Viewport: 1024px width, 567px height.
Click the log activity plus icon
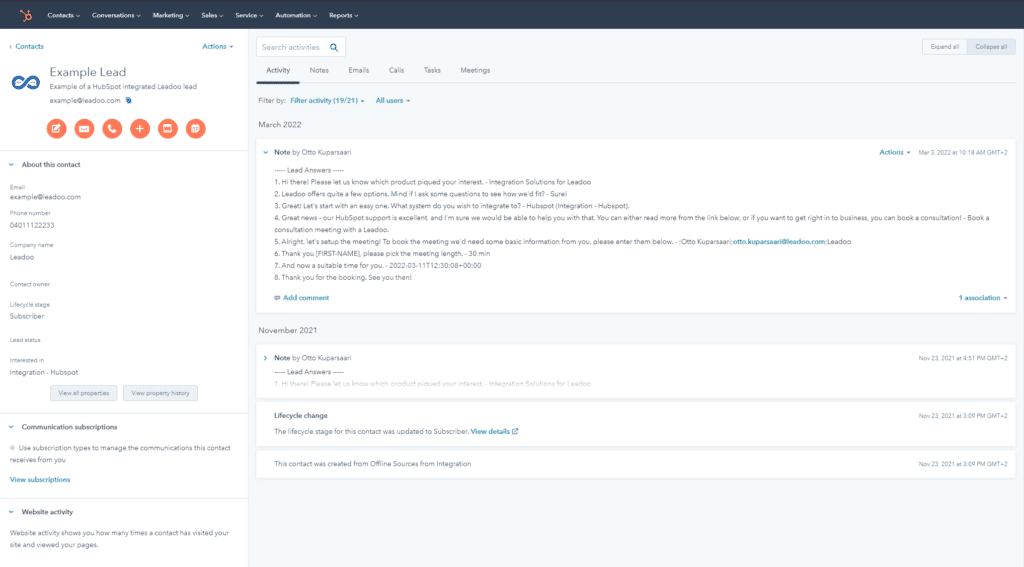pyautogui.click(x=140, y=129)
